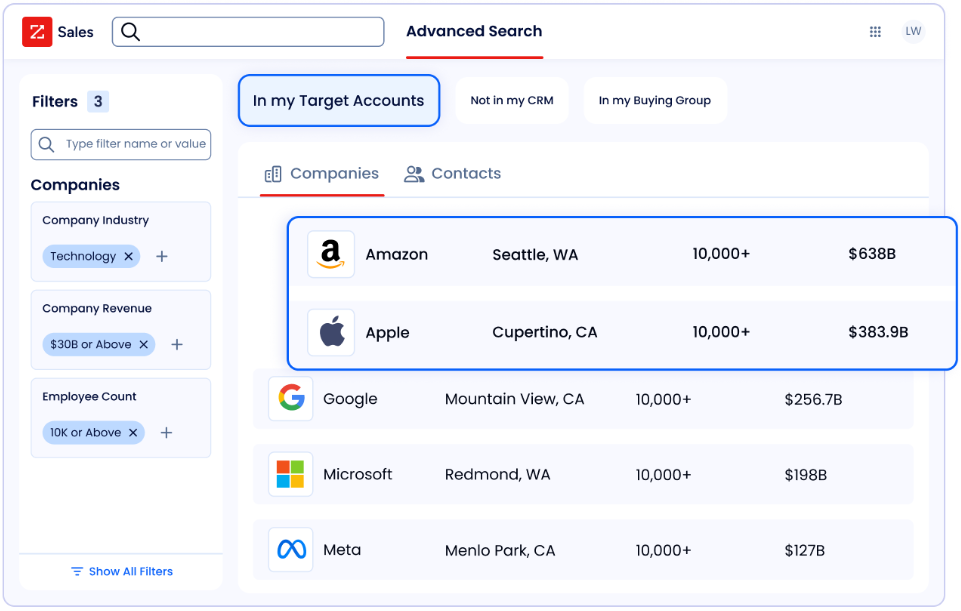961x611 pixels.
Task: Open Show All Filters link
Action: (x=122, y=572)
